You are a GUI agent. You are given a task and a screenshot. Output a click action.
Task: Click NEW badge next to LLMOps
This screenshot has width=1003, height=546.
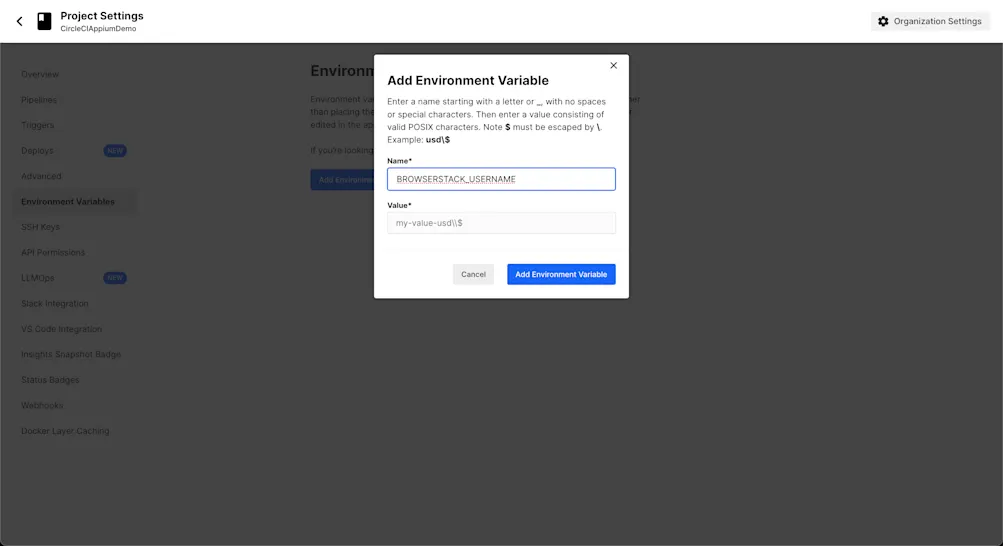tap(115, 278)
